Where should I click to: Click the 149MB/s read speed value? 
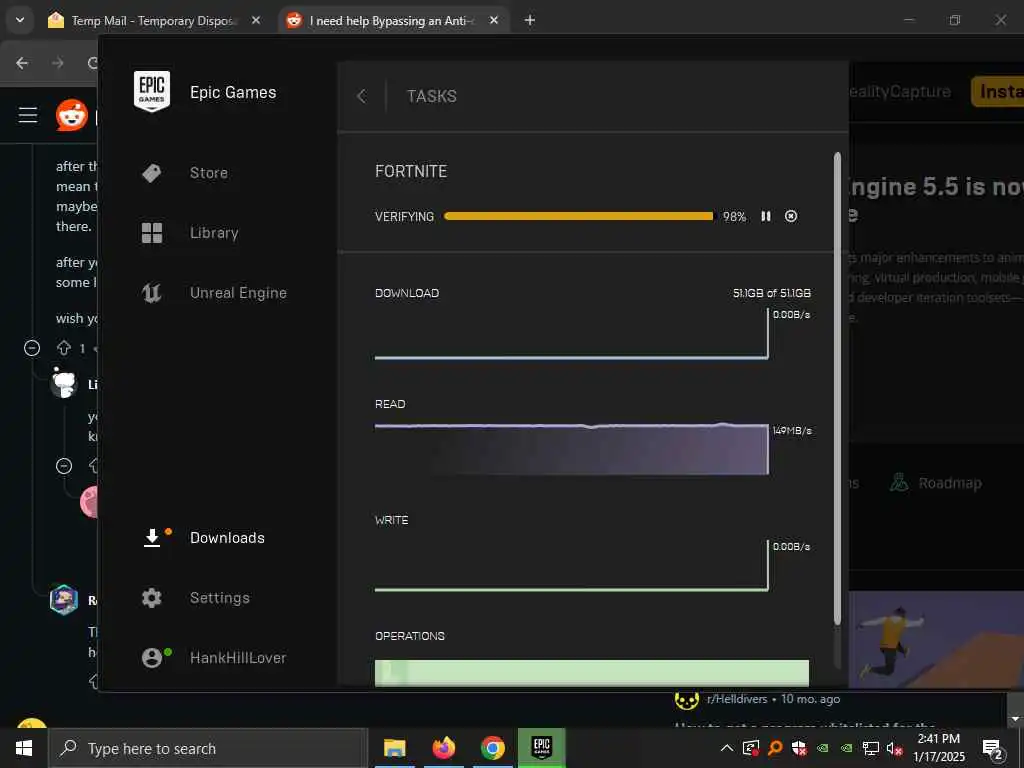click(x=792, y=431)
